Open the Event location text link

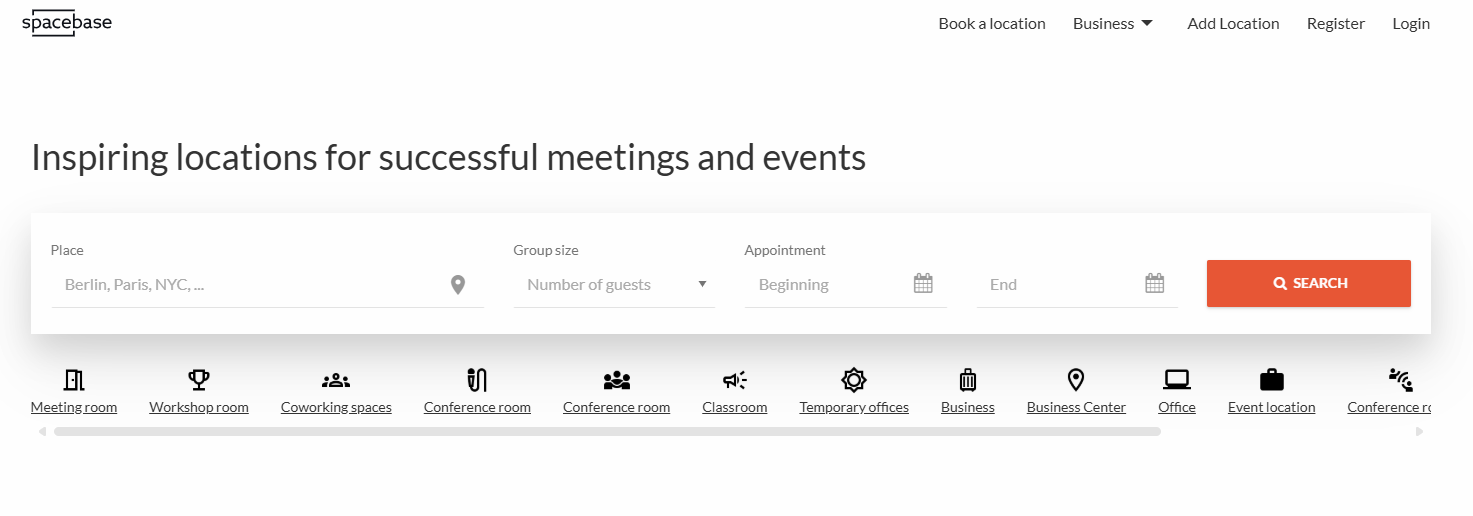1271,407
